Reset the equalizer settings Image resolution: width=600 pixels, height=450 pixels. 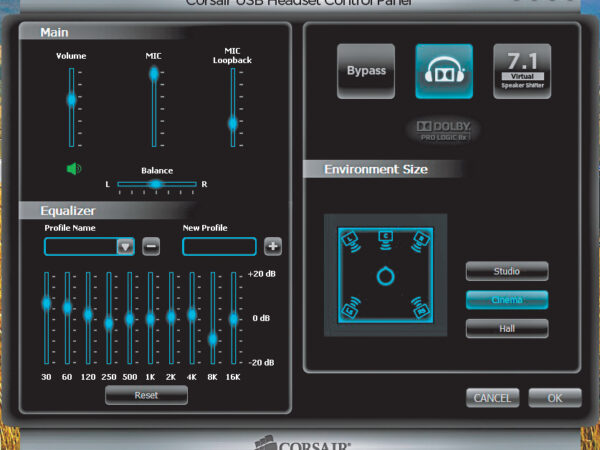pyautogui.click(x=146, y=395)
